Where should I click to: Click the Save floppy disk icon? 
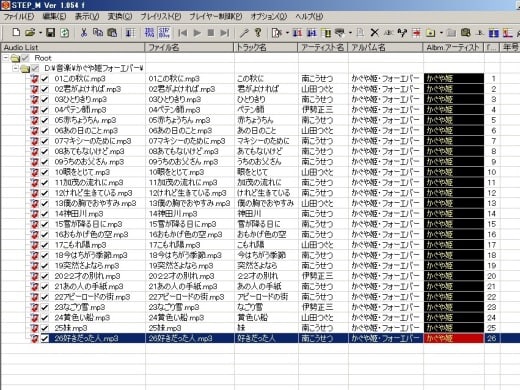pyautogui.click(x=50, y=32)
